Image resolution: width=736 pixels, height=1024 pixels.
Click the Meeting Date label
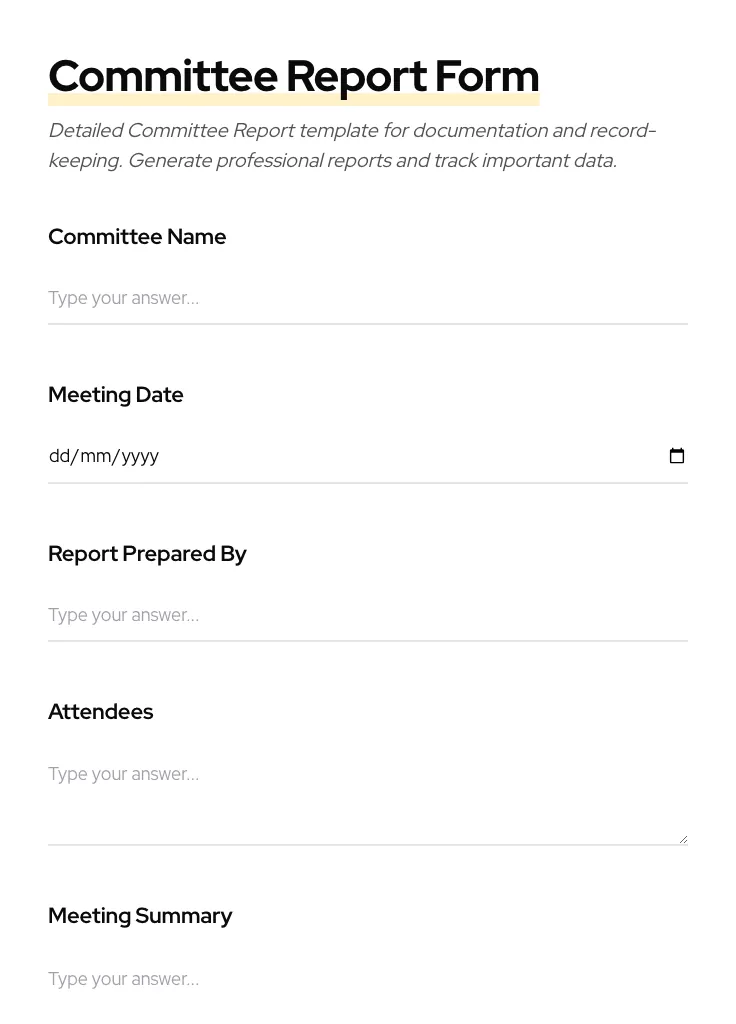point(115,395)
